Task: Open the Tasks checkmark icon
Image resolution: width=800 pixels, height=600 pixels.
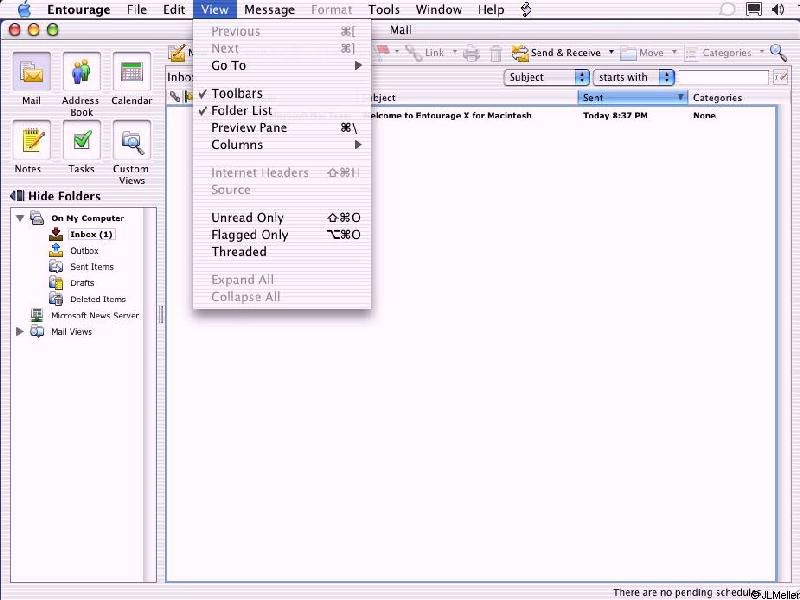Action: point(81,141)
